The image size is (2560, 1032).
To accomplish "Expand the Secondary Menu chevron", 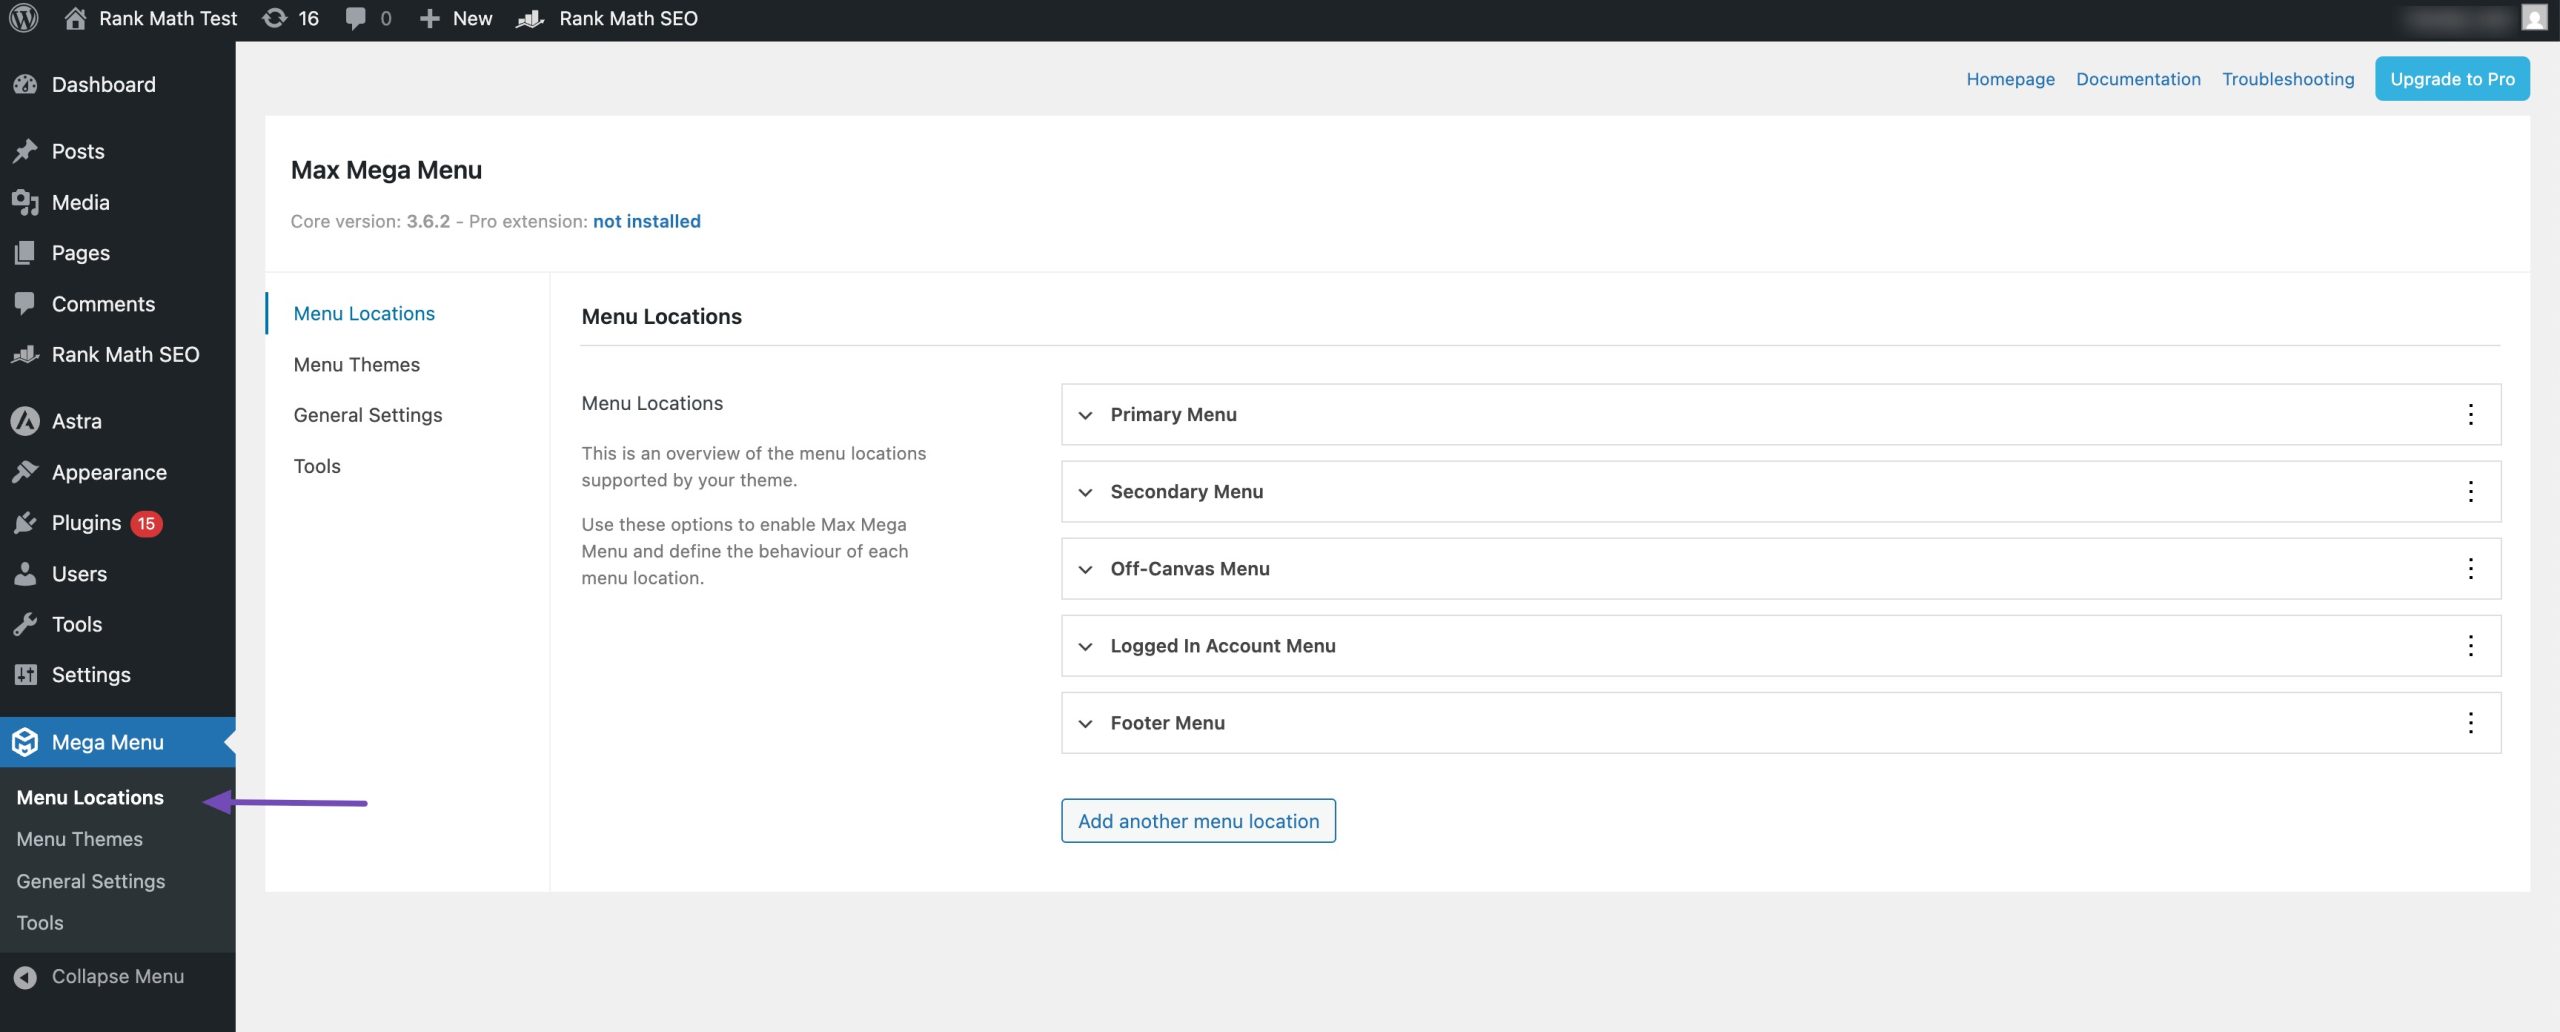I will tap(1085, 492).
